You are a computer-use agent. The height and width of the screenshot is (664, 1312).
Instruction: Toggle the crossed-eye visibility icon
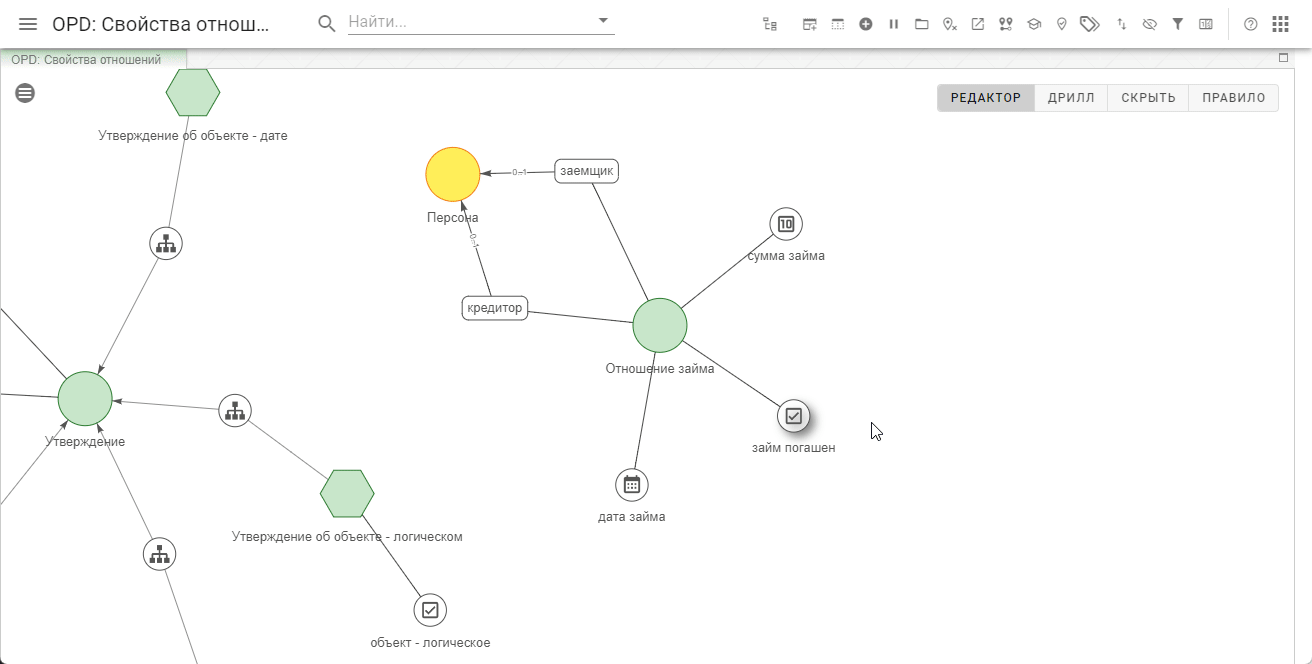(1150, 24)
